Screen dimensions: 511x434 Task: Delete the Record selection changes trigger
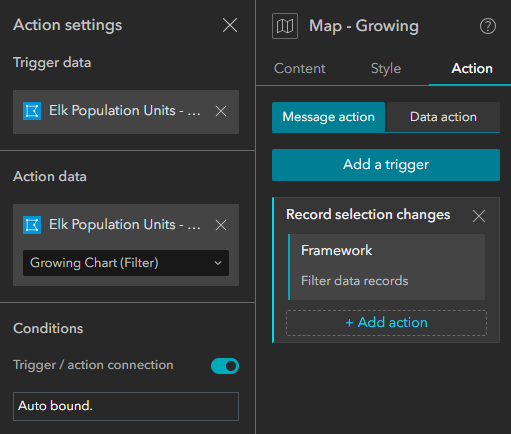point(479,216)
